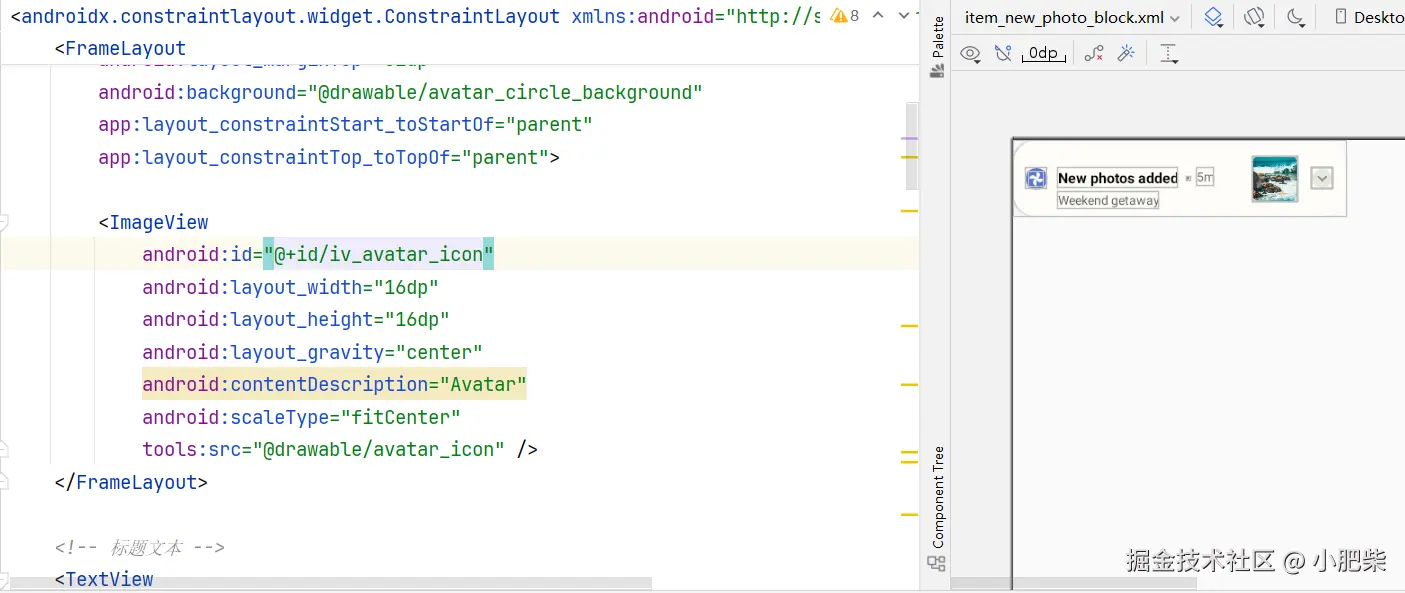Screen dimensions: 1405x593
Task: Click layout_constraintStart_toStartOf line
Action: [x=345, y=124]
